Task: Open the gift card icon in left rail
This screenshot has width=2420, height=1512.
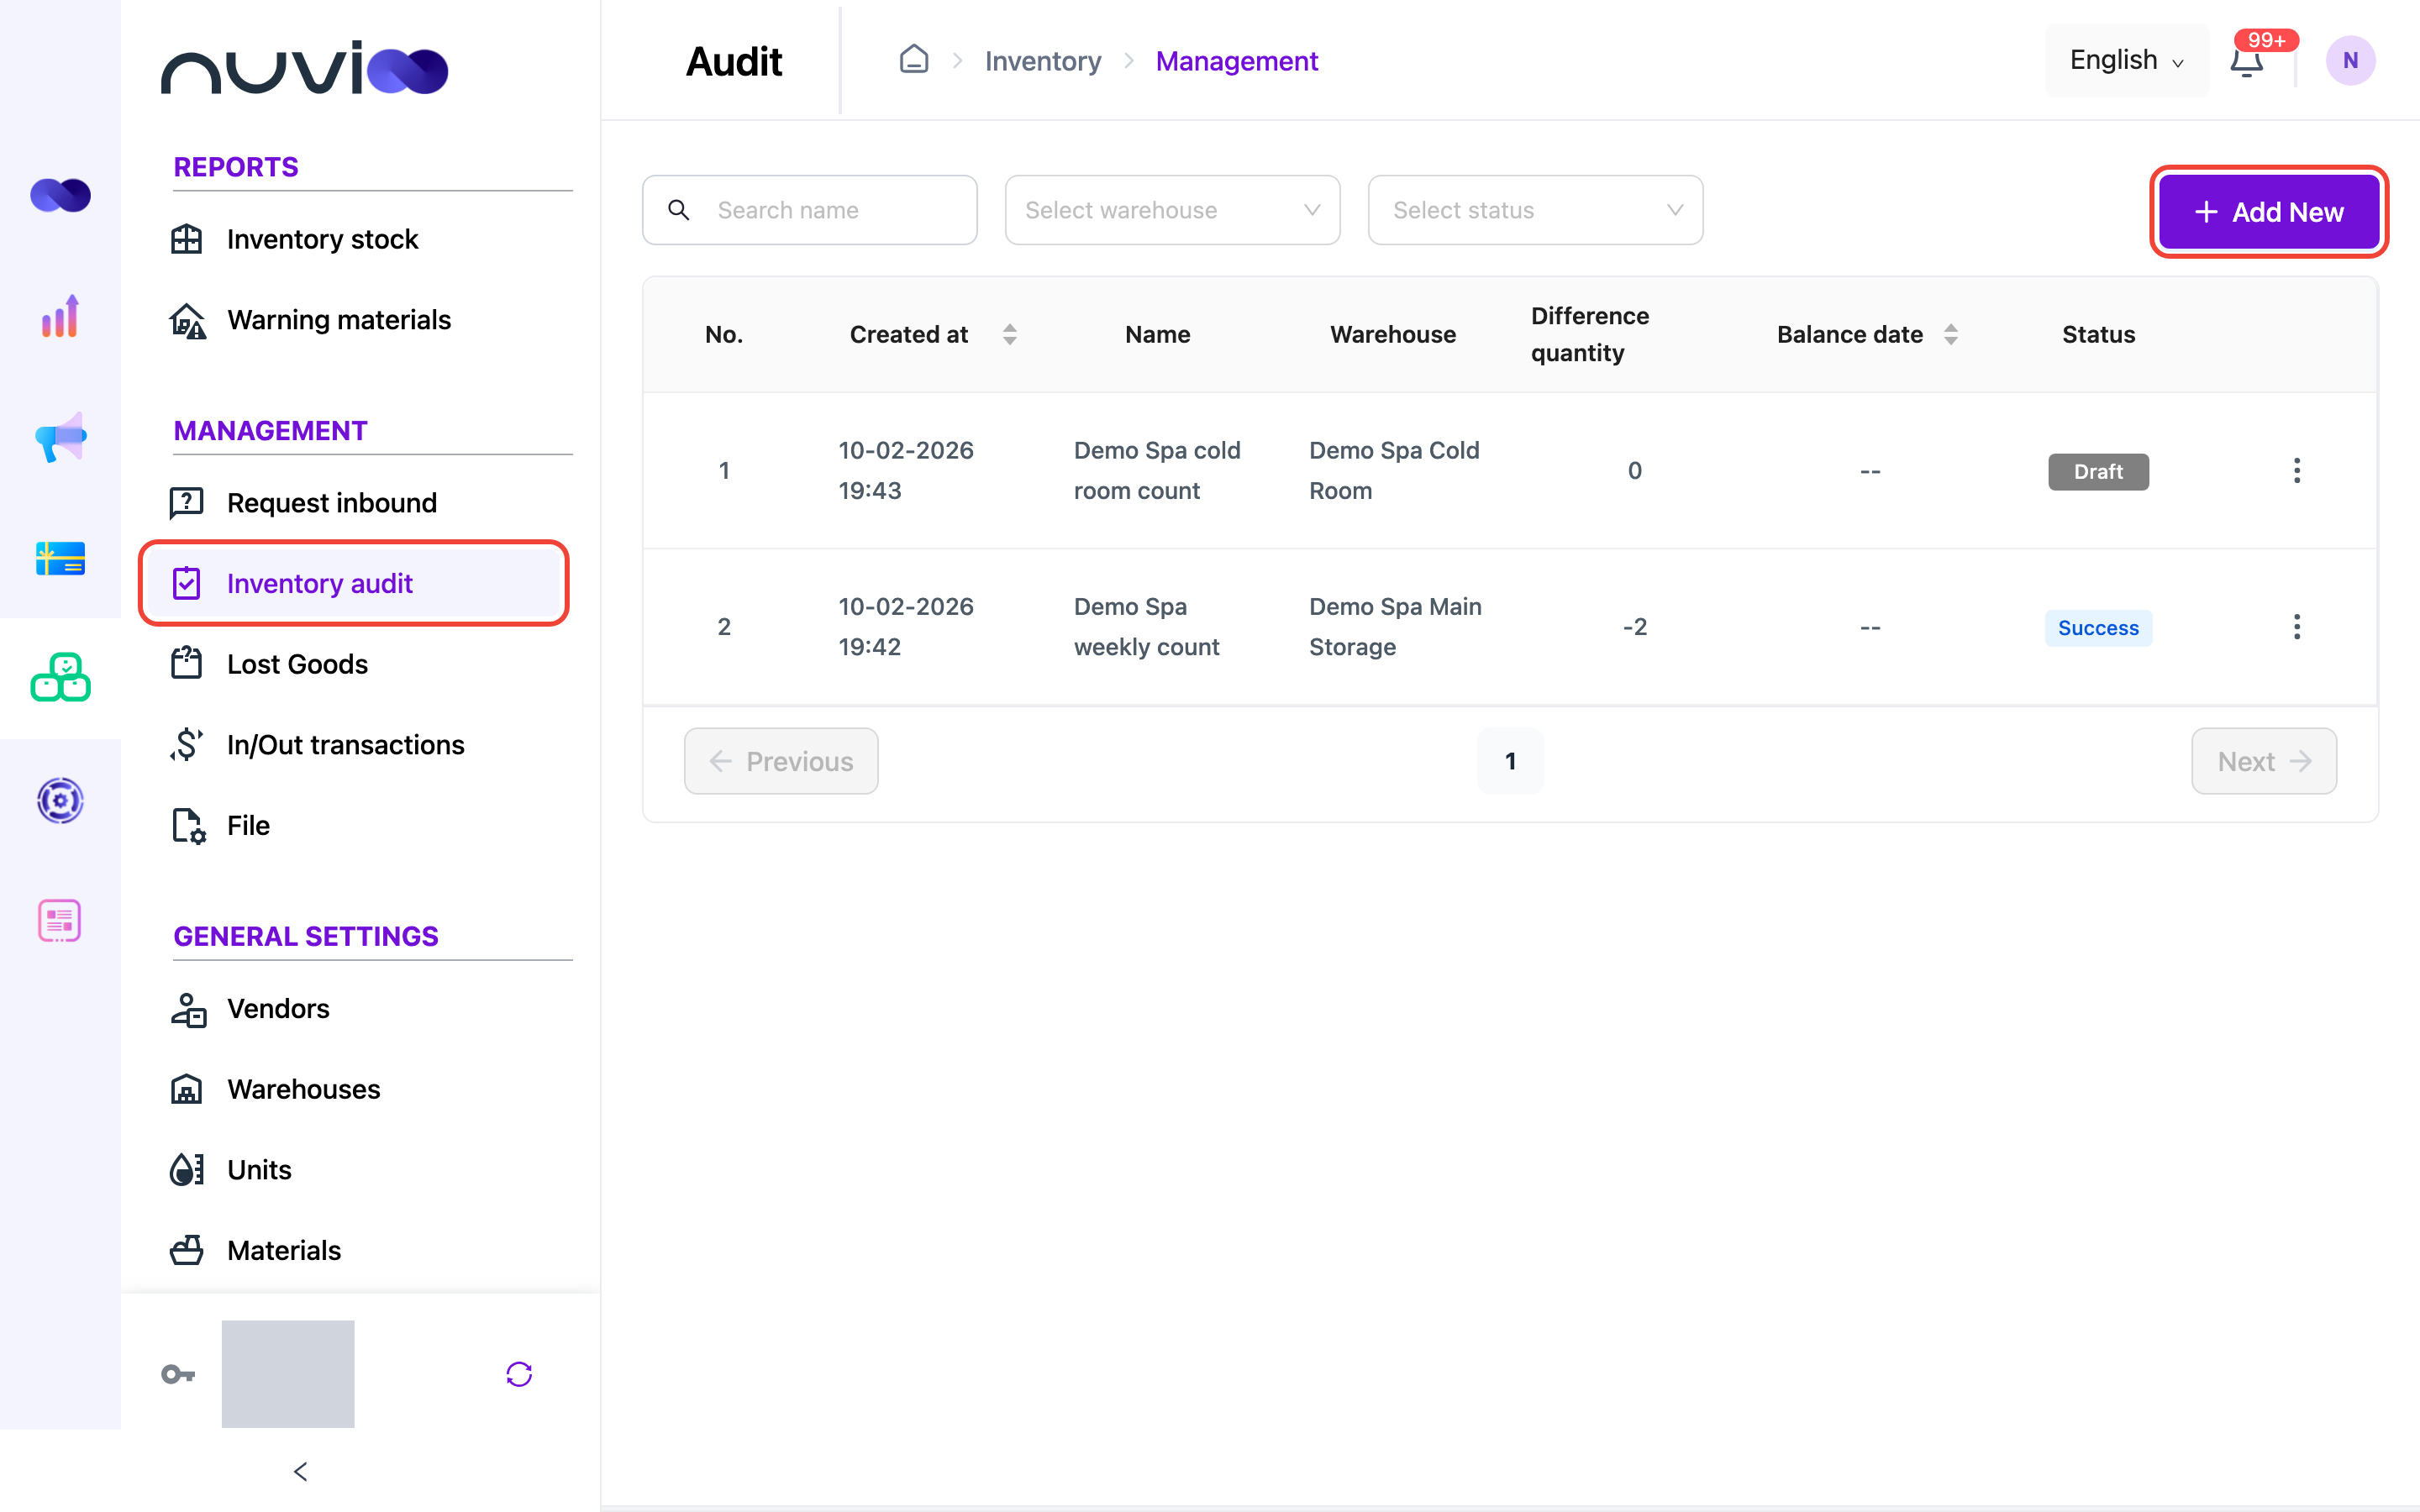Action: pos(60,558)
